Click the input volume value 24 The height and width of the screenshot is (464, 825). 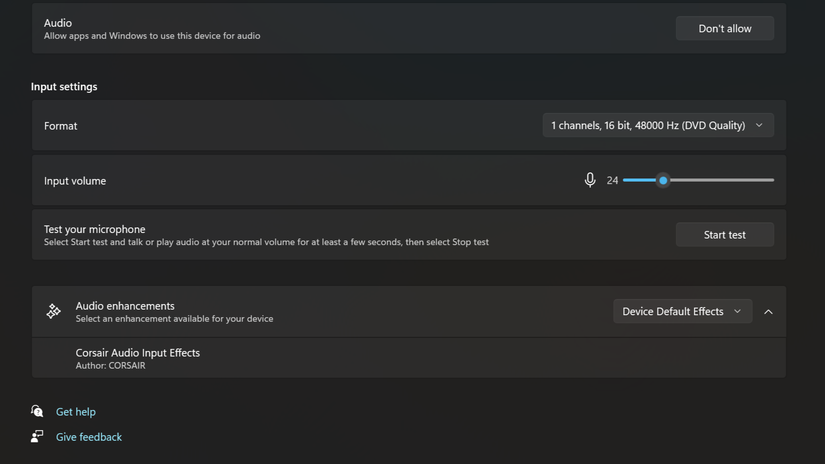coord(612,181)
